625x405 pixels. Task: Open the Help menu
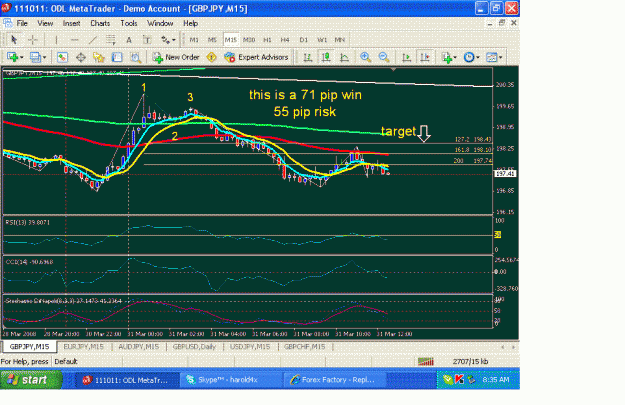pos(191,24)
